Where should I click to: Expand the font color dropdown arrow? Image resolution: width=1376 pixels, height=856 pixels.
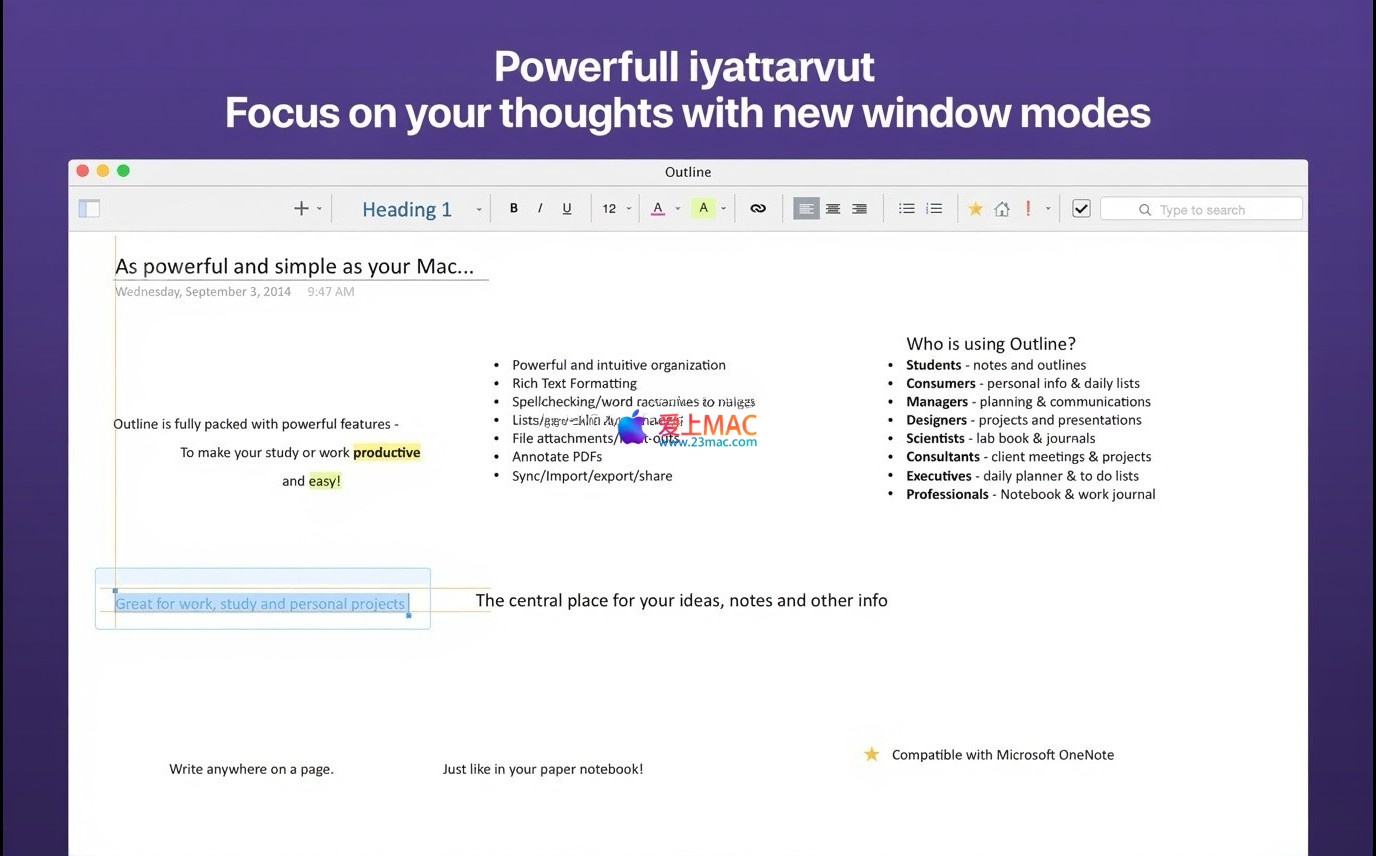(677, 209)
